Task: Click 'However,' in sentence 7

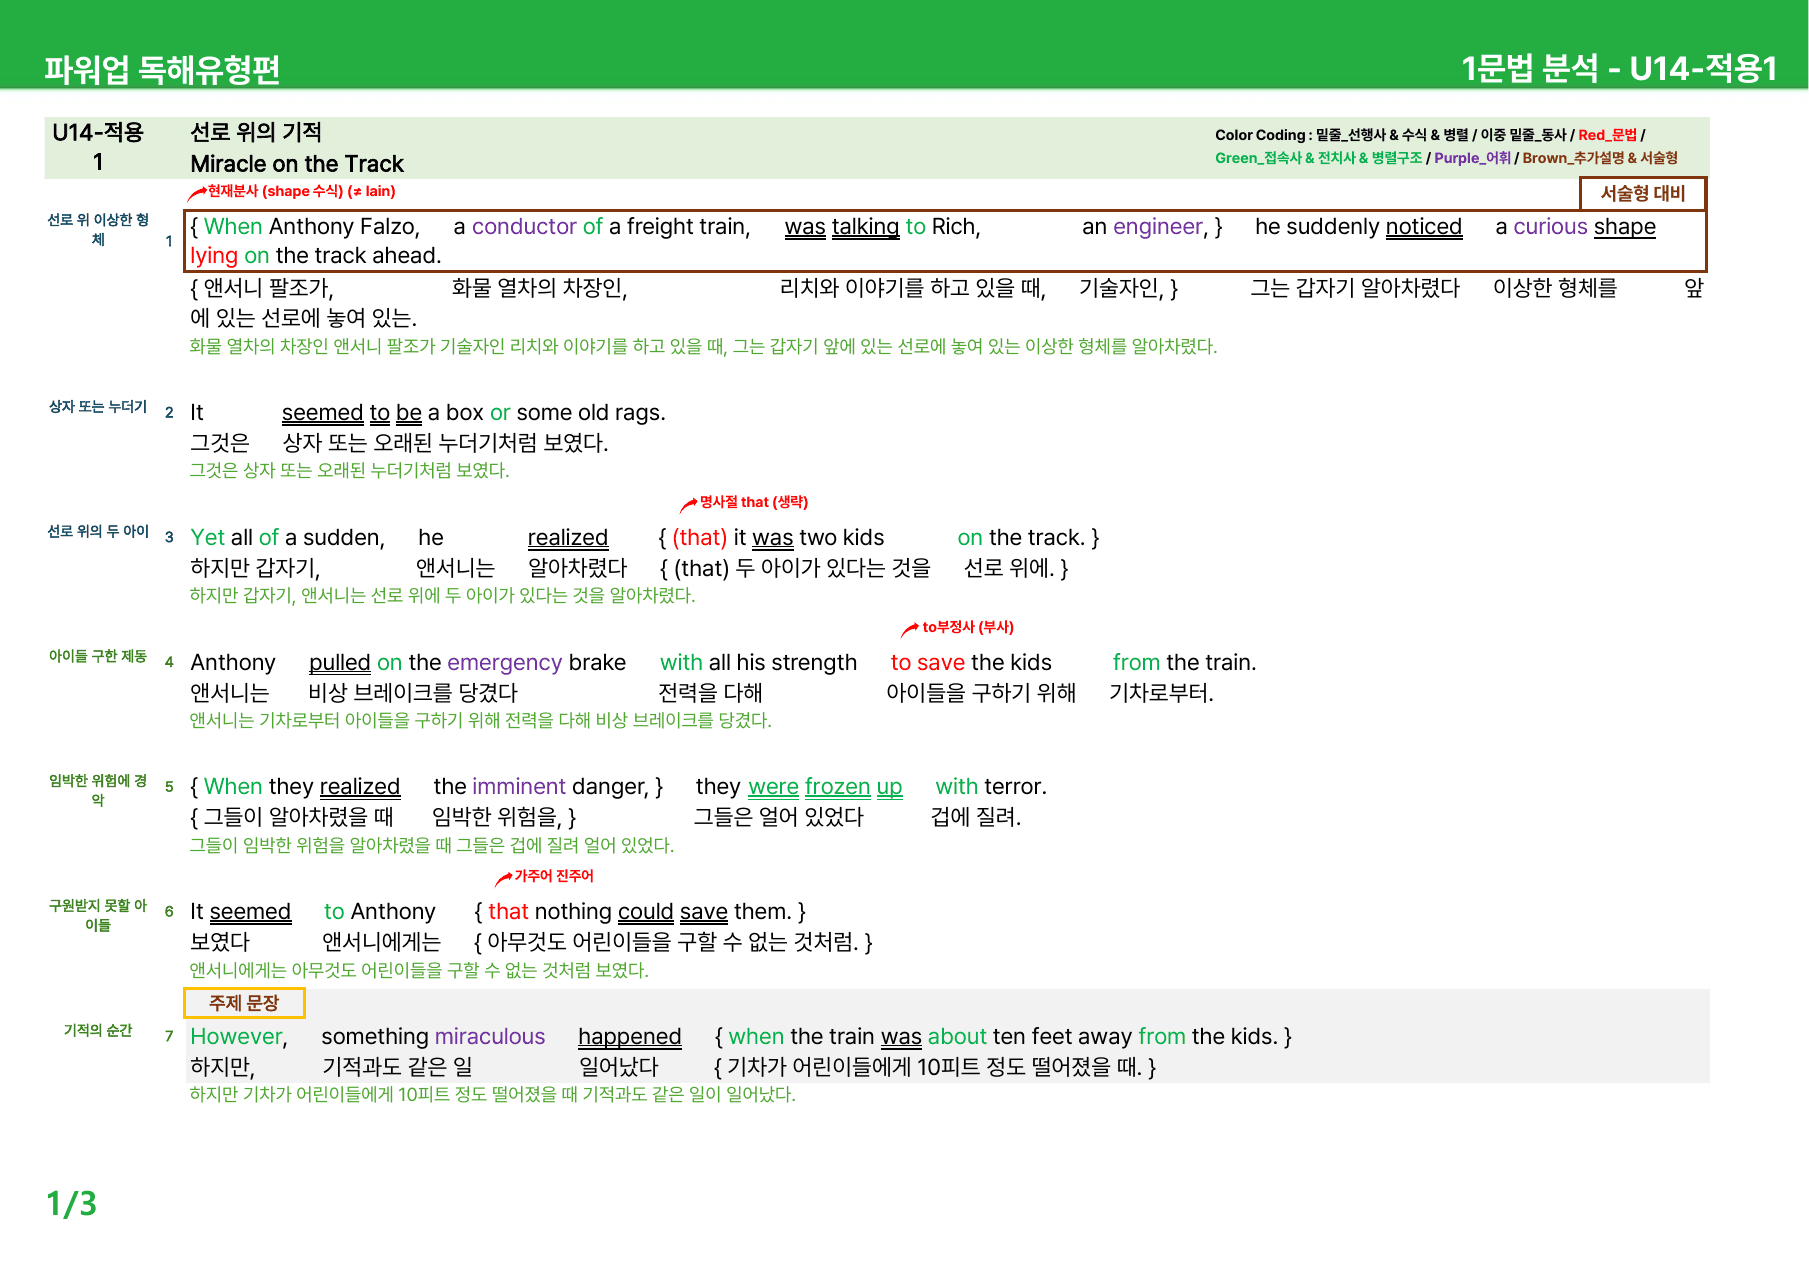Action: click(x=239, y=1037)
